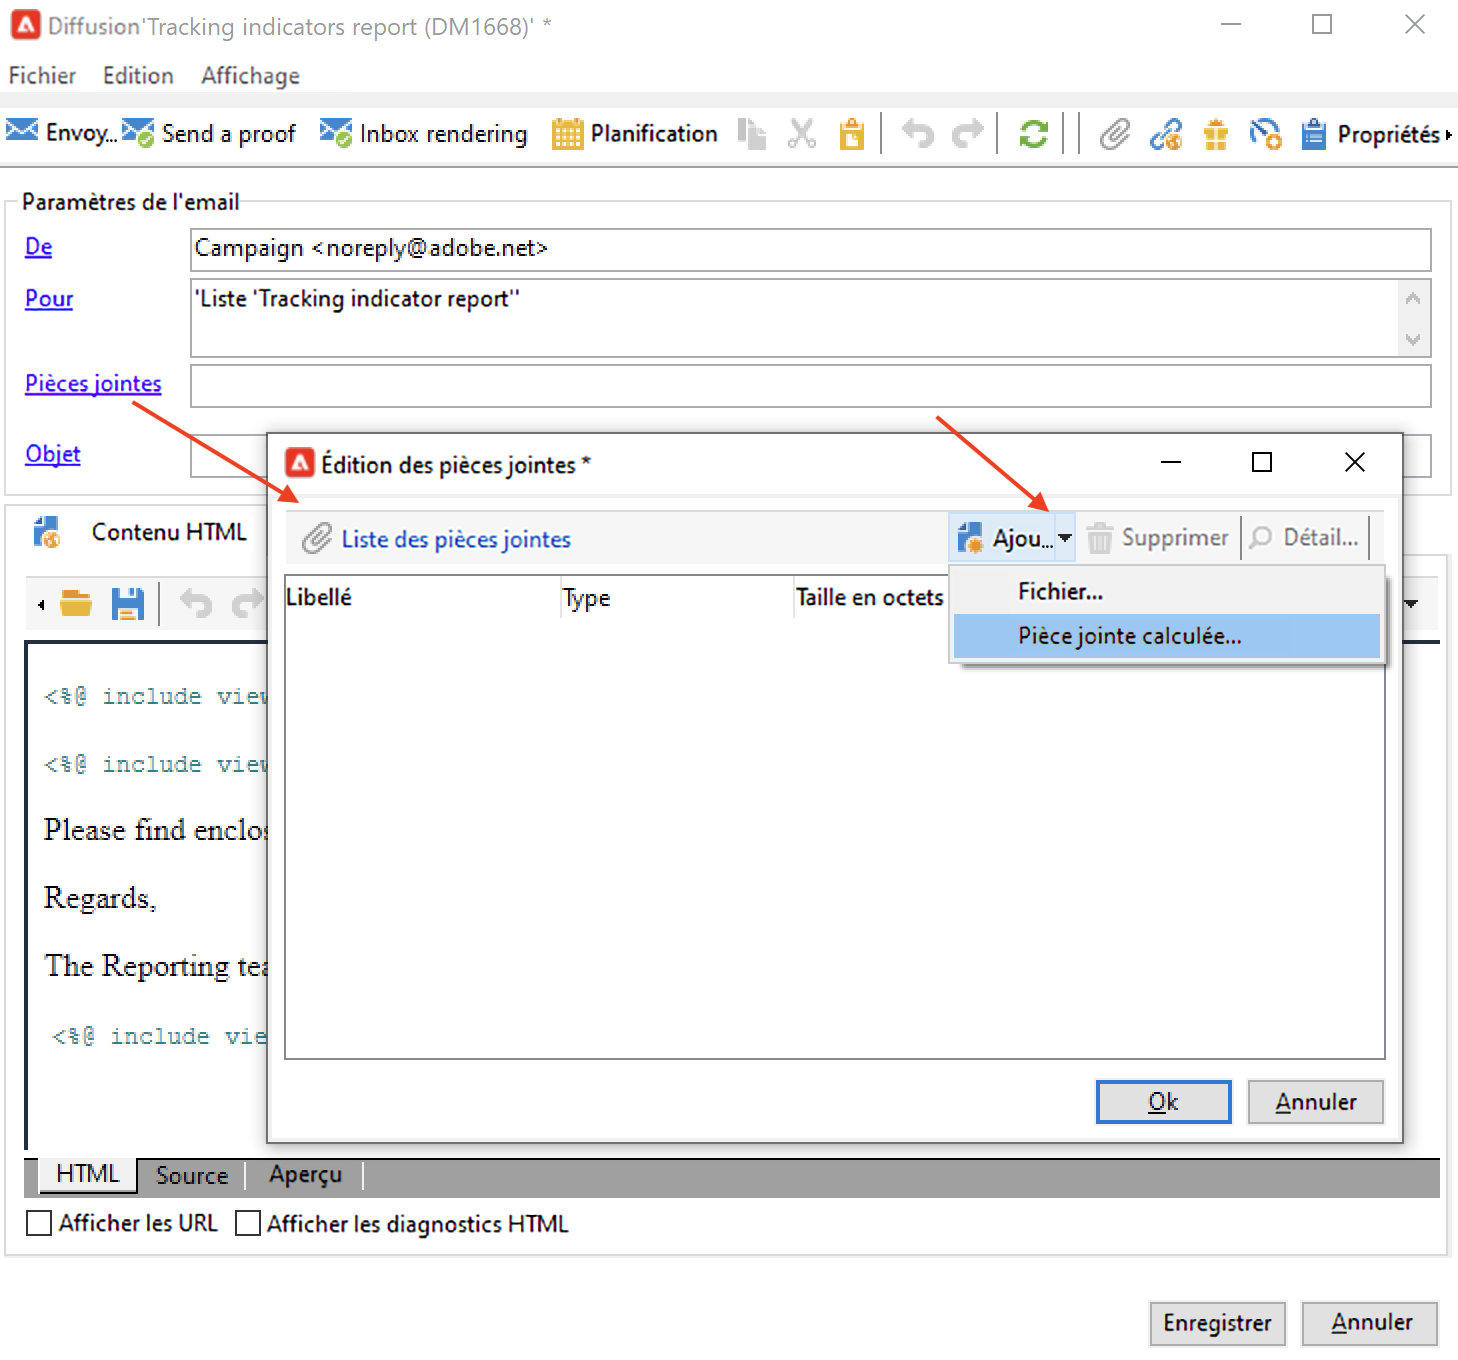The image size is (1458, 1360).
Task: Confirm attachments dialog with Ok
Action: (1164, 1101)
